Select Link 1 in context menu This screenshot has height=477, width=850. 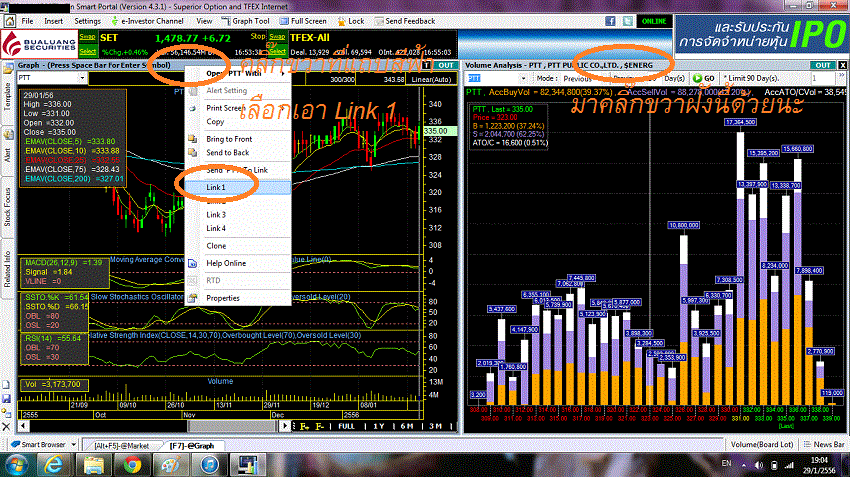click(238, 187)
